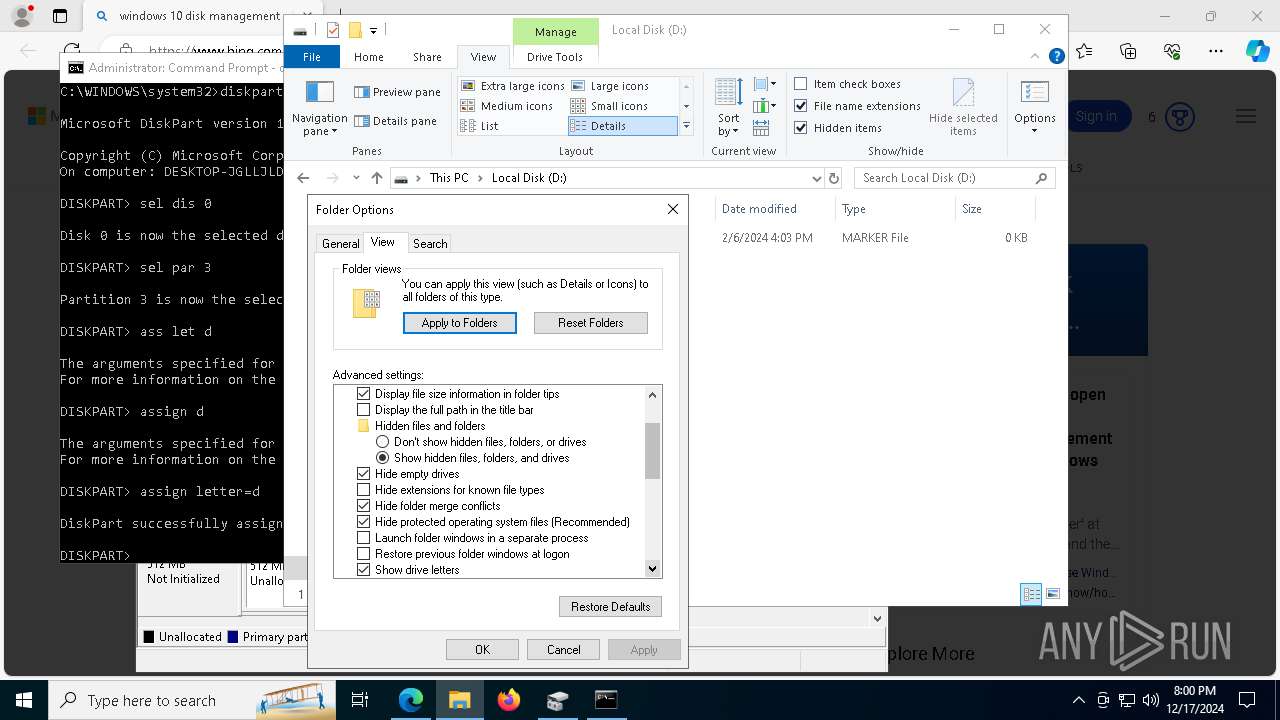Click the Properties quick access icon

[x=333, y=30]
